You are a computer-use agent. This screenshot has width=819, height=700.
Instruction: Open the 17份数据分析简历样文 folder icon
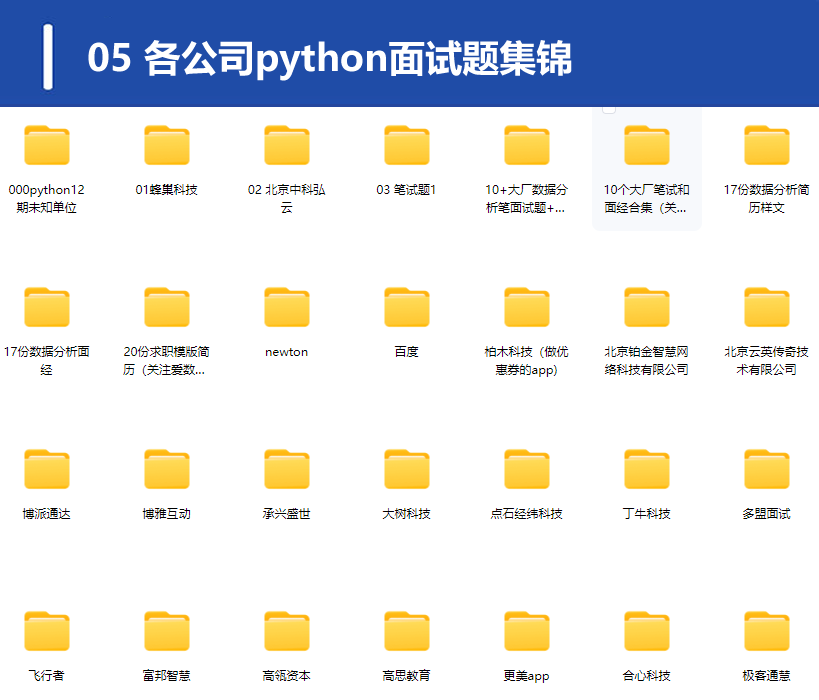click(767, 145)
